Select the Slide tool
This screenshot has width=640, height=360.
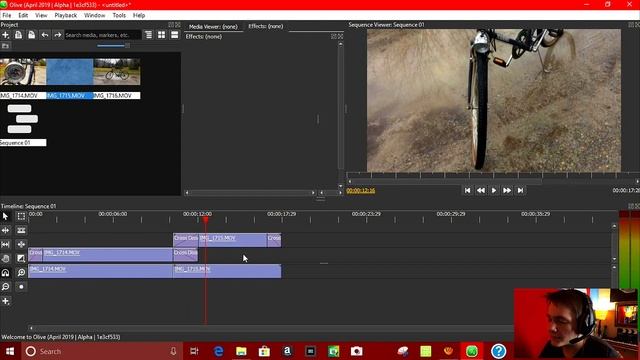(21, 244)
